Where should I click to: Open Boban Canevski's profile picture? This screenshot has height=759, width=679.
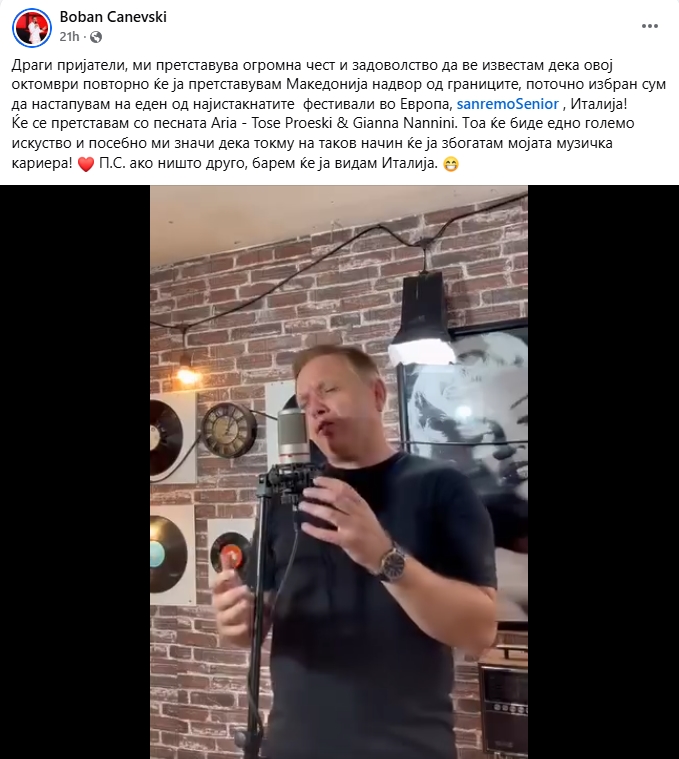[x=32, y=27]
